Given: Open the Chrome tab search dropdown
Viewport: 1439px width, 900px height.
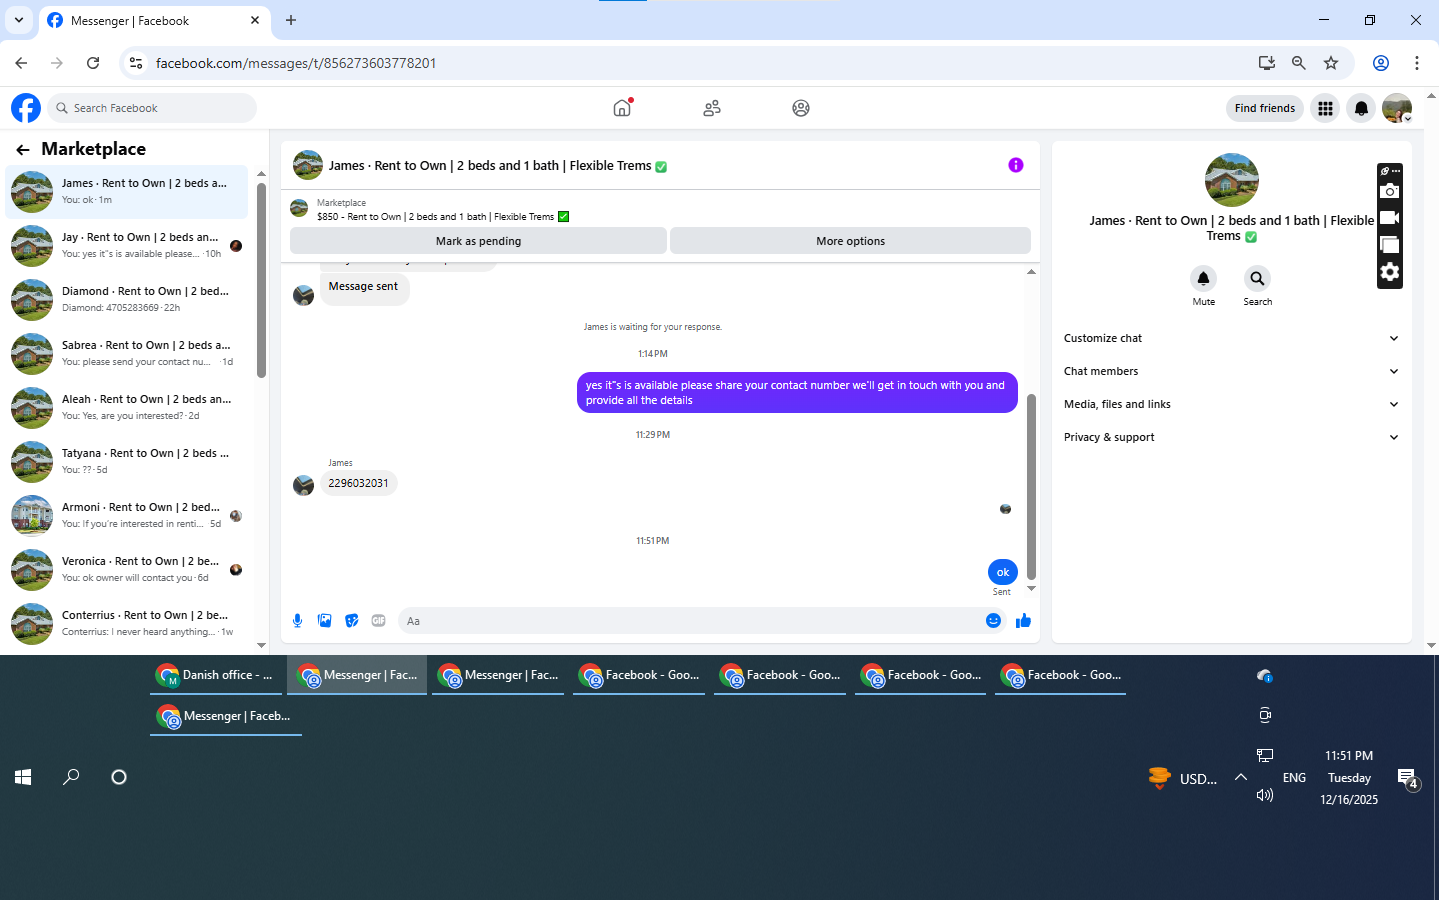Looking at the screenshot, I should [x=19, y=20].
